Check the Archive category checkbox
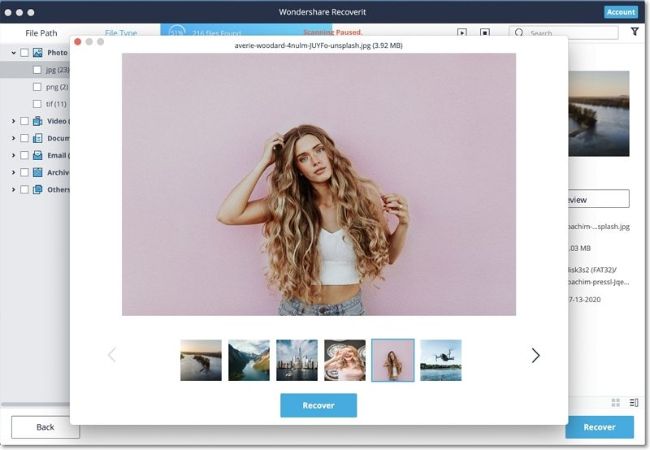Screen dimensions: 650x450 (24, 172)
